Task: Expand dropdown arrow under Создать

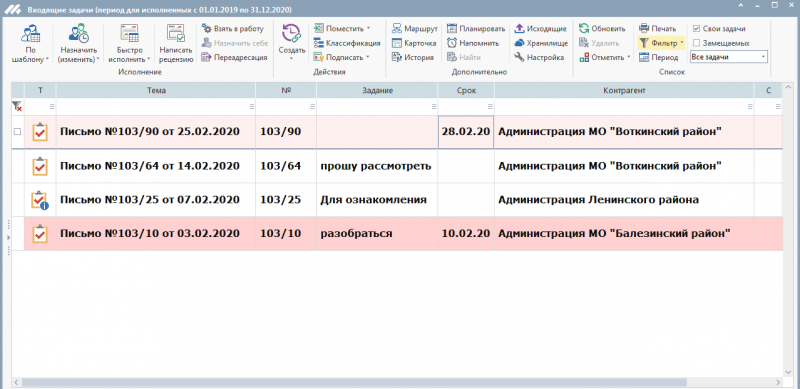Action: pyautogui.click(x=292, y=59)
